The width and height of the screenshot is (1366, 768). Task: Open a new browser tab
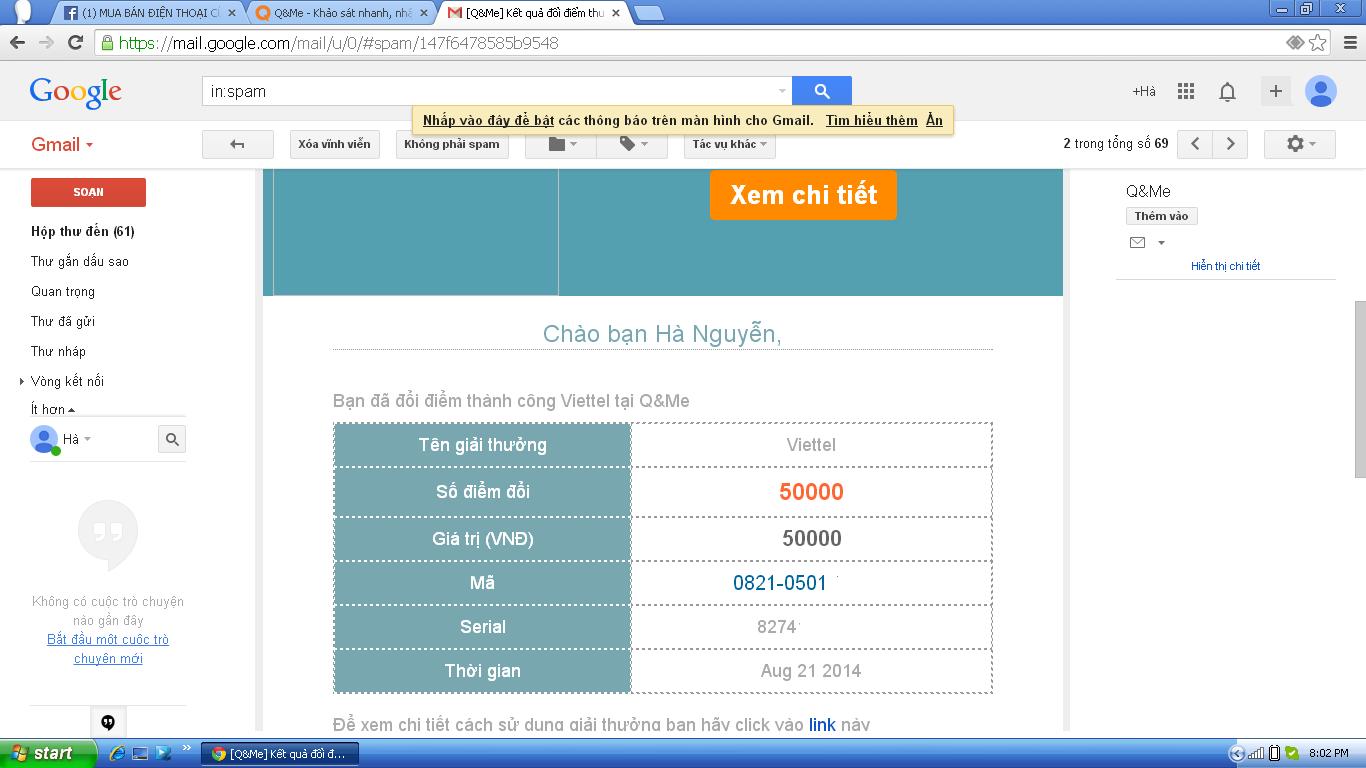coord(649,13)
